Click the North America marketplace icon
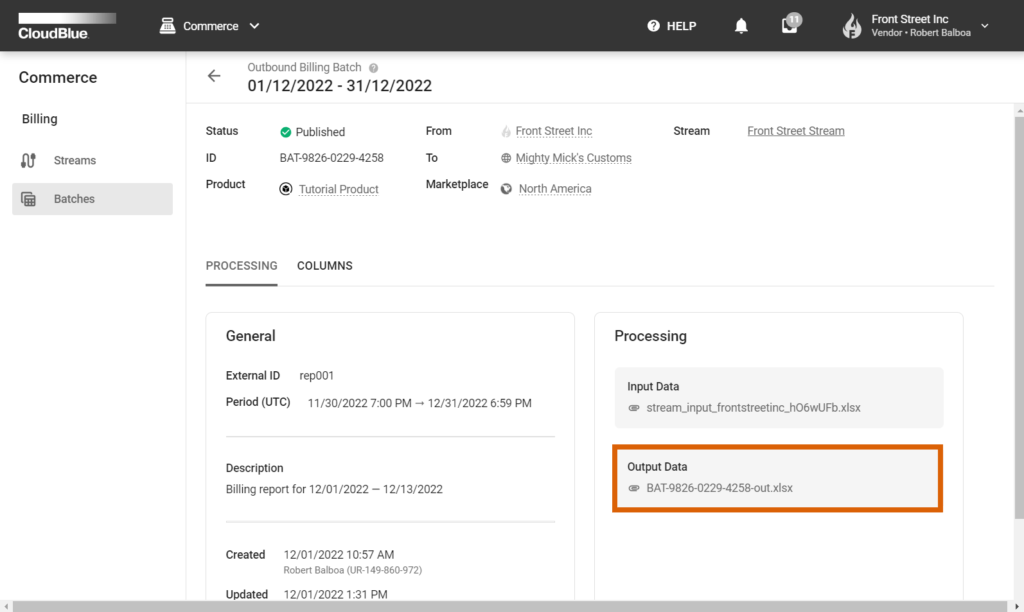This screenshot has width=1024, height=612. 506,189
